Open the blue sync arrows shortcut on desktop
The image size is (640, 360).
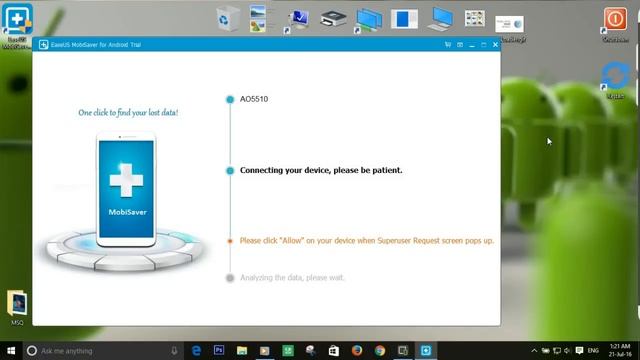tap(615, 80)
